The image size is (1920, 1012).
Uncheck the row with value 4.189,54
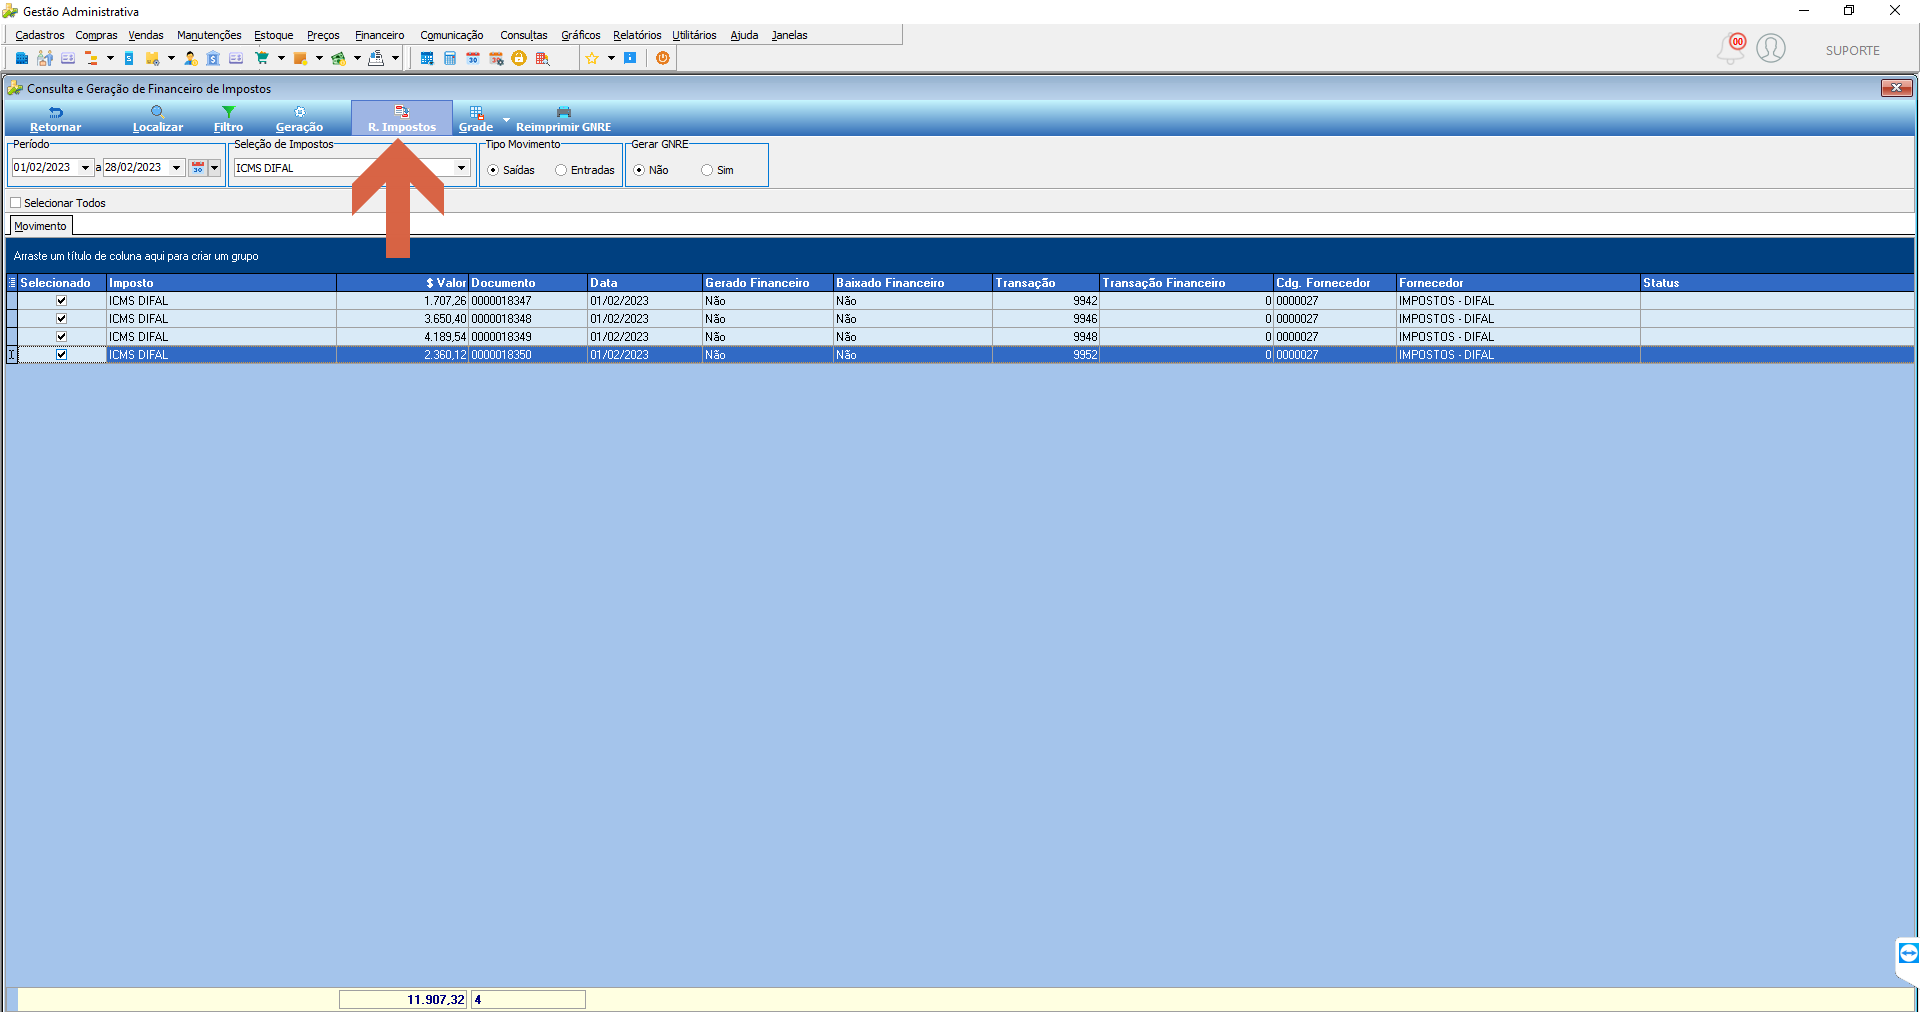tap(61, 337)
